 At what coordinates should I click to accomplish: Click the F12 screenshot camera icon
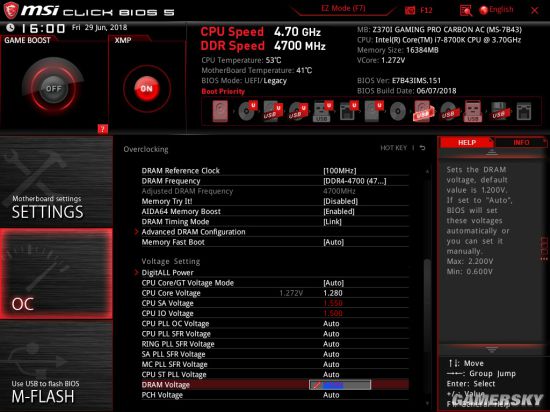point(410,11)
